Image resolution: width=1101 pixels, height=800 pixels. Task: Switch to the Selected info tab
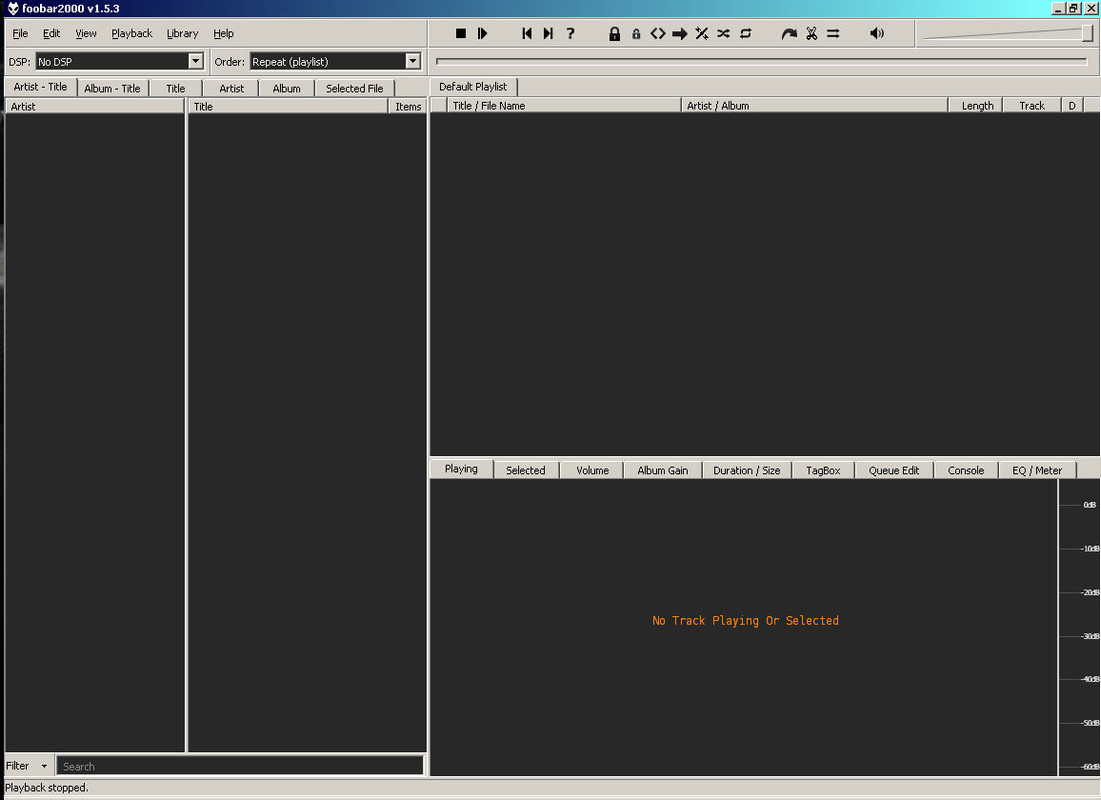(x=525, y=471)
